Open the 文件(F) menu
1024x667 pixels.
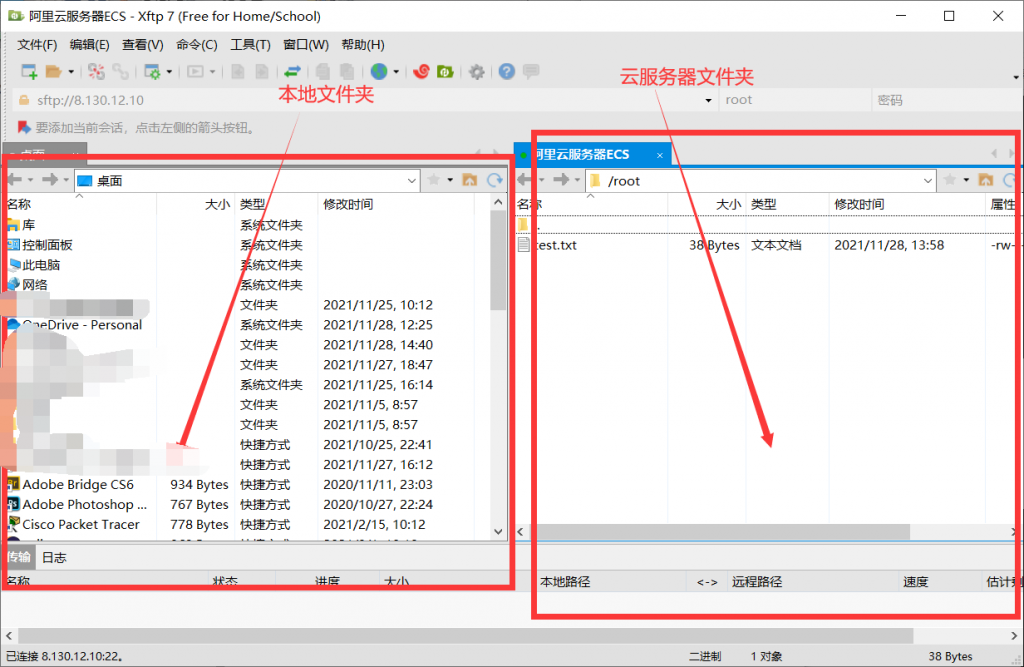point(37,44)
